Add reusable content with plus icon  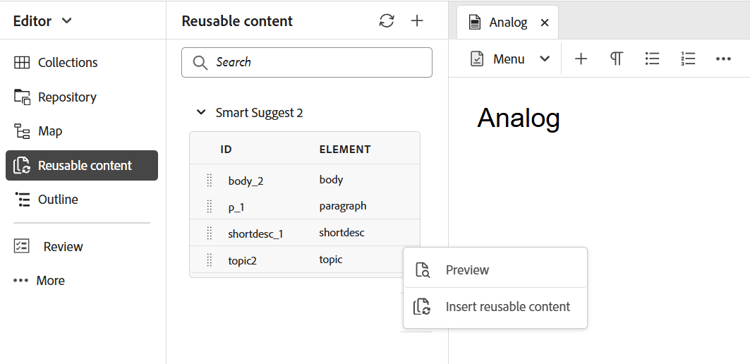[417, 21]
